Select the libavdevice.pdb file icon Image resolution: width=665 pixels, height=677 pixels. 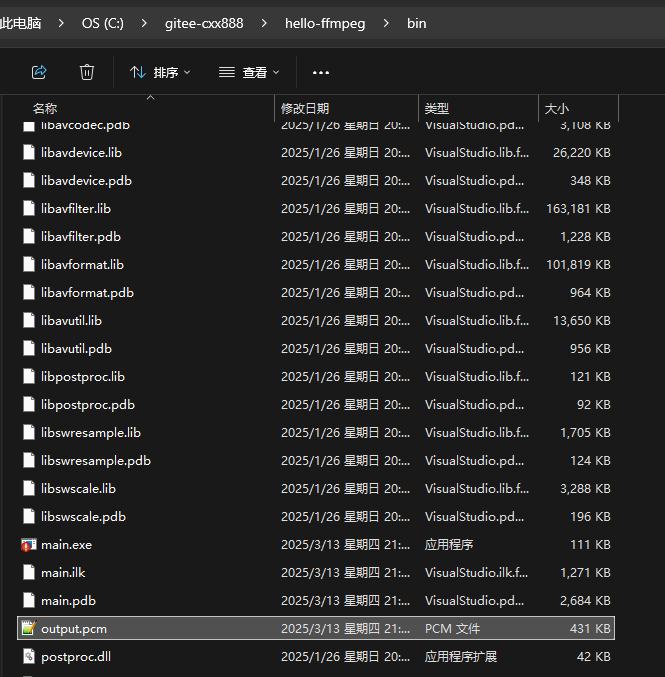tap(28, 180)
